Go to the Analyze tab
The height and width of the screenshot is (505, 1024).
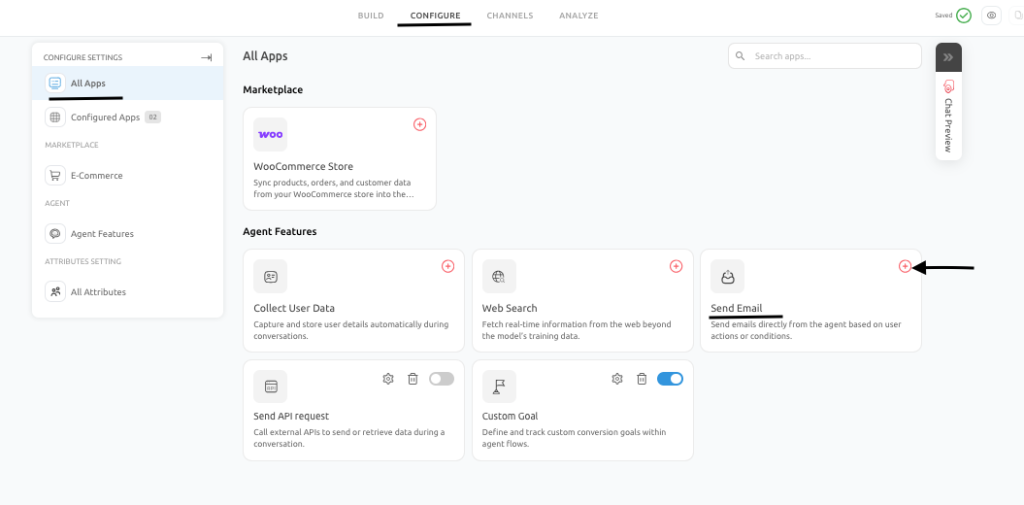click(x=579, y=16)
